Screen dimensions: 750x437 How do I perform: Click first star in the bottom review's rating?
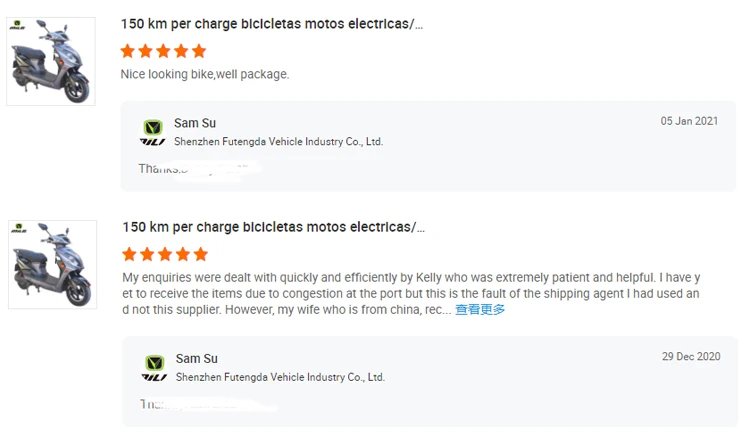[x=129, y=254]
